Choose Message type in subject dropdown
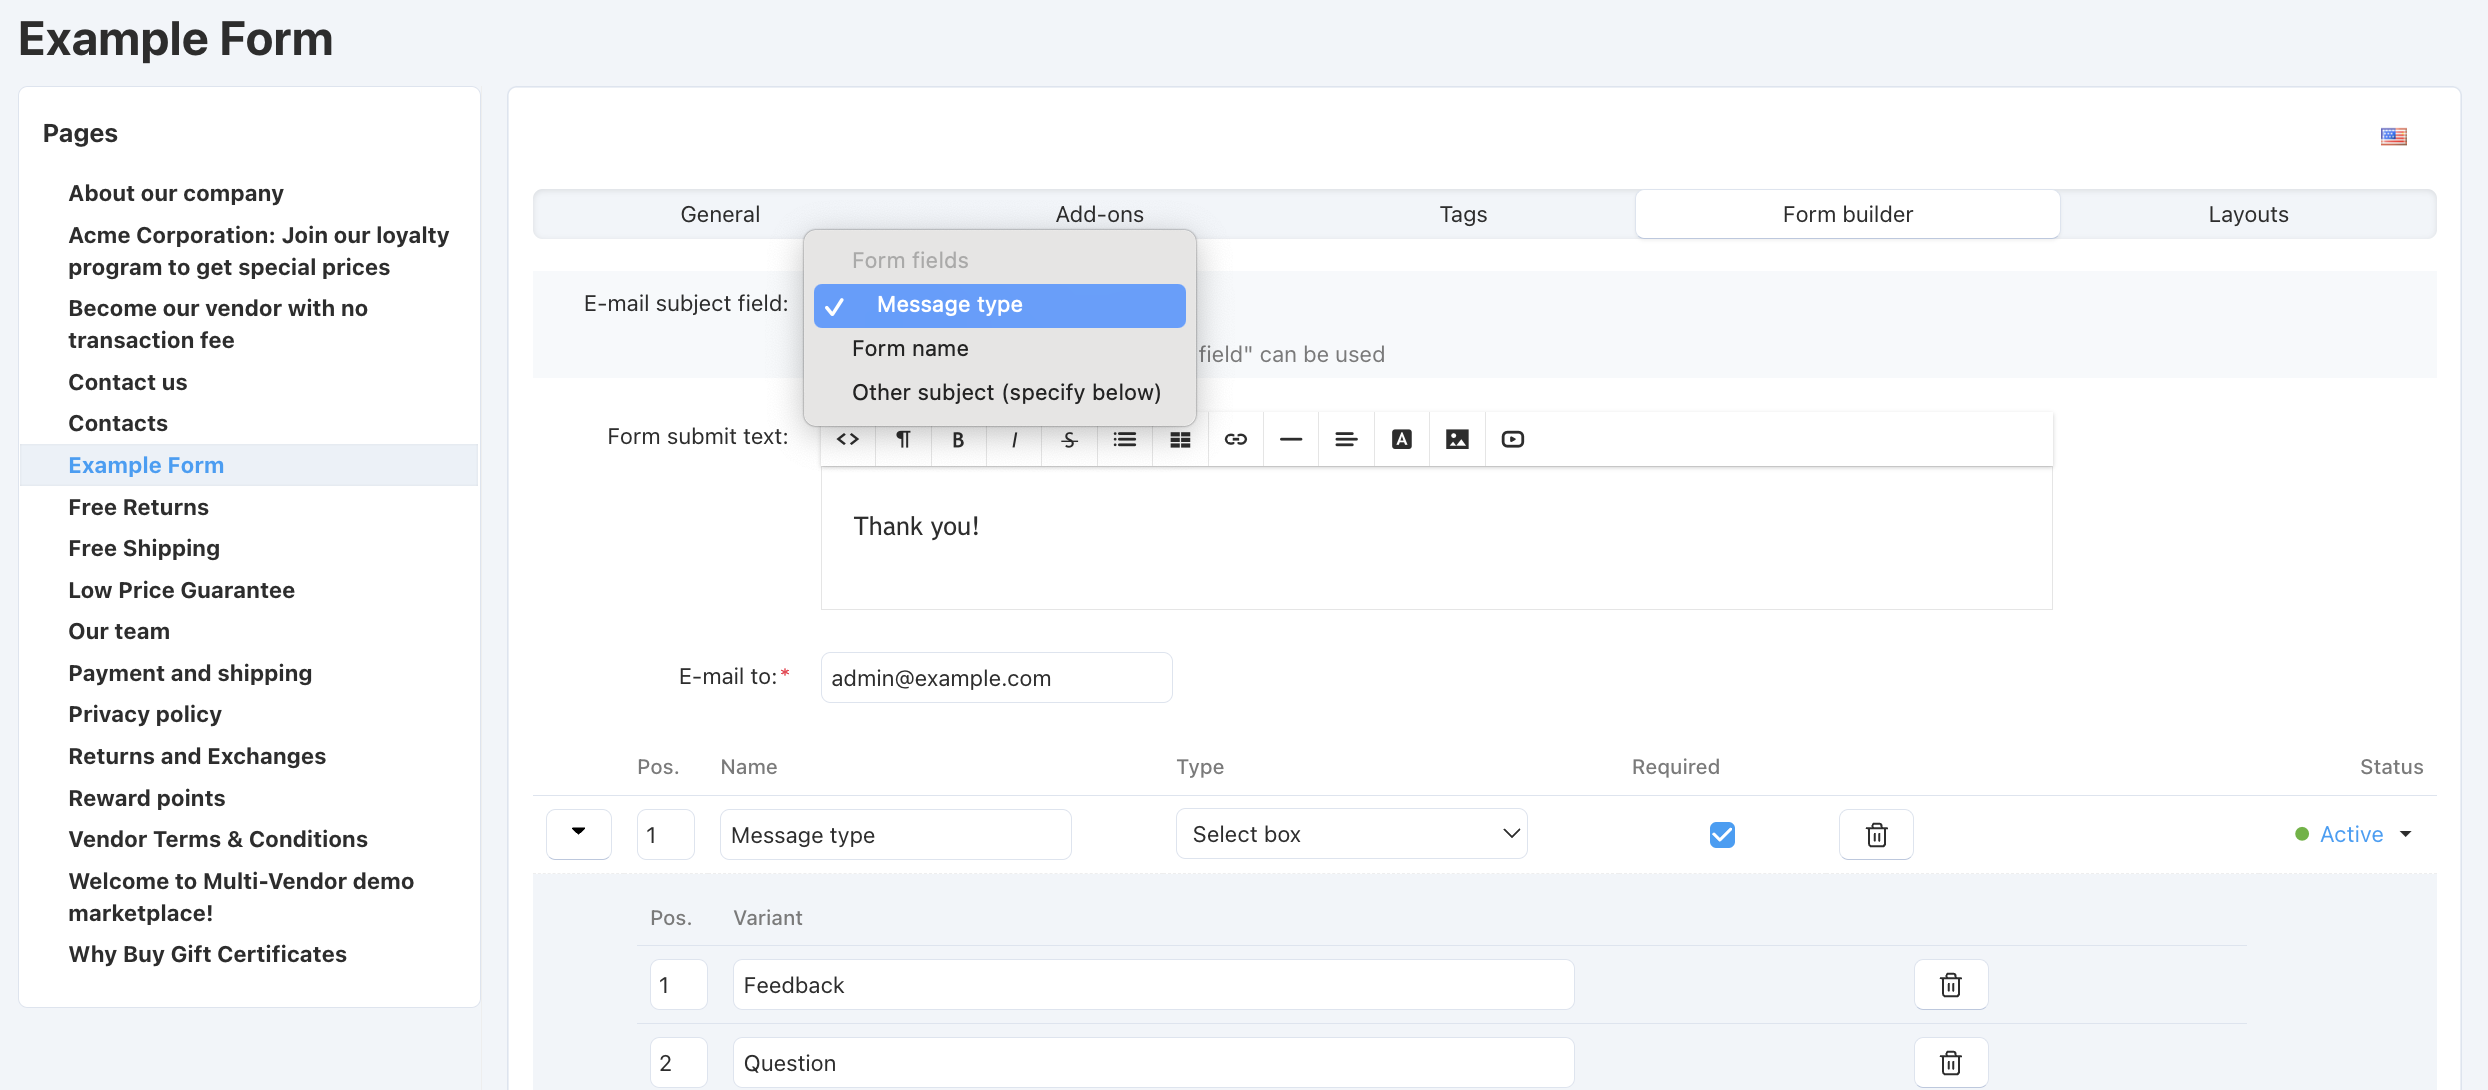The image size is (2488, 1090). [x=1000, y=305]
